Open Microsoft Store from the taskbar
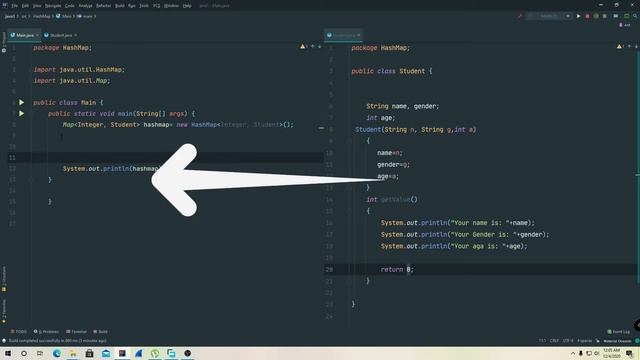Screen dimensions: 640x360 coord(89,353)
